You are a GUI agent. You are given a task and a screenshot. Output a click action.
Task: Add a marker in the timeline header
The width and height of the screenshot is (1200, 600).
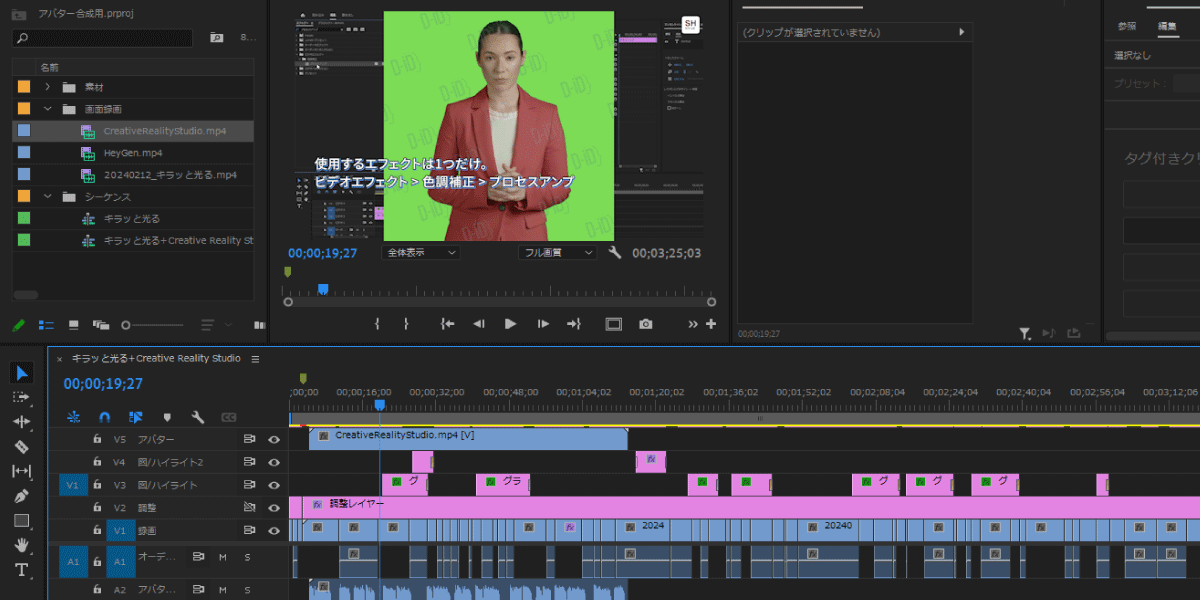(x=167, y=417)
